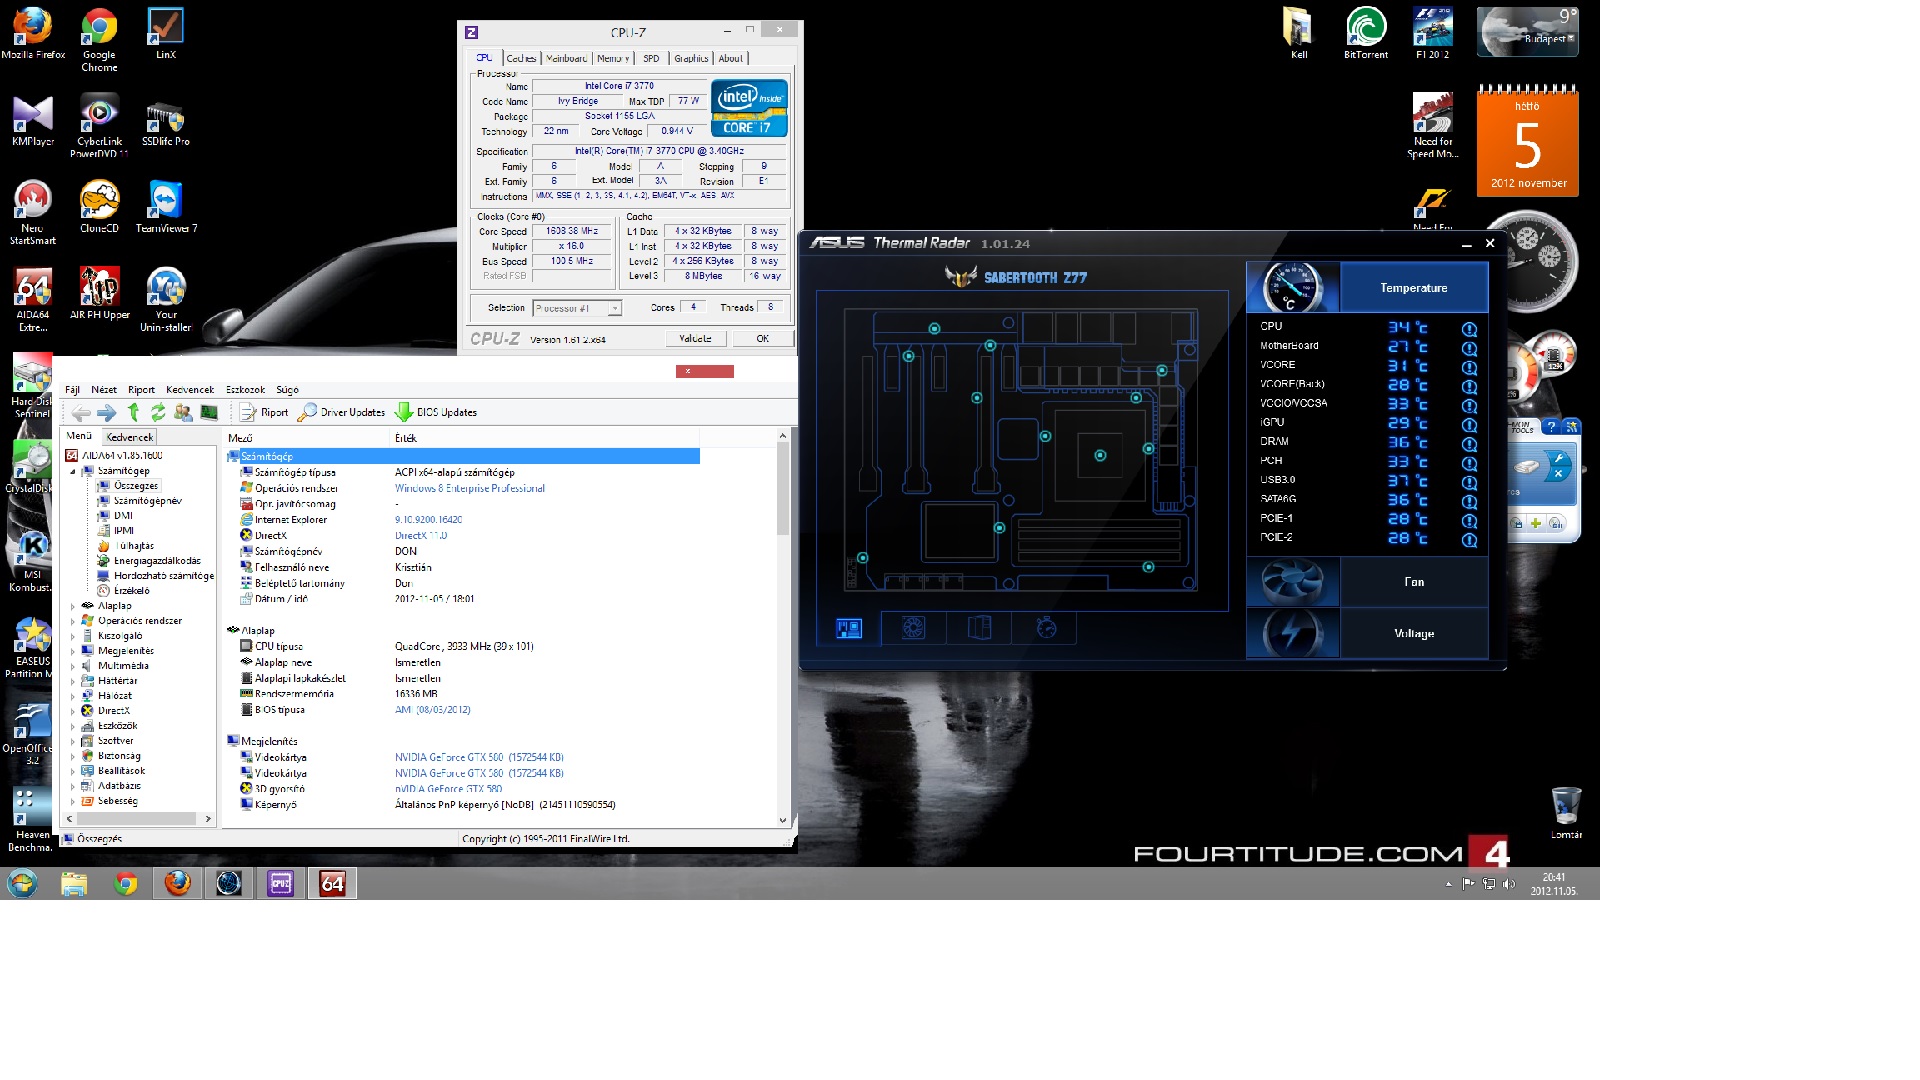
Task: Open LinX desktop shortcut
Action: 165,34
